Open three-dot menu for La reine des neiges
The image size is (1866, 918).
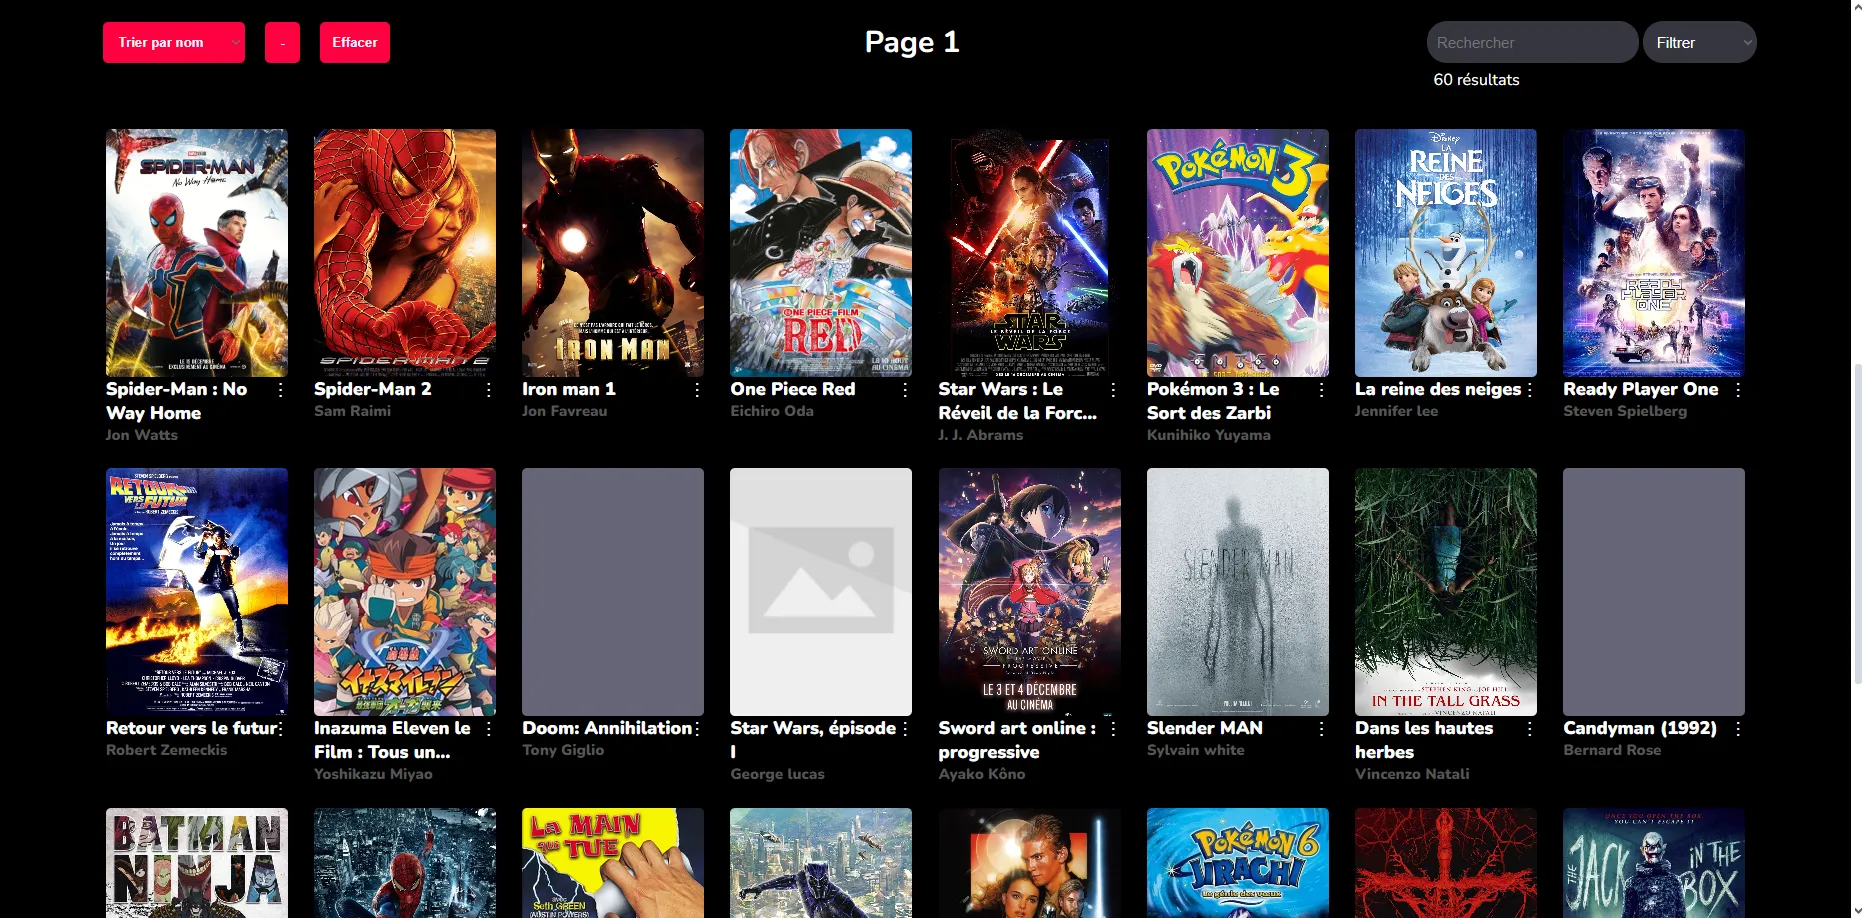tap(1530, 390)
